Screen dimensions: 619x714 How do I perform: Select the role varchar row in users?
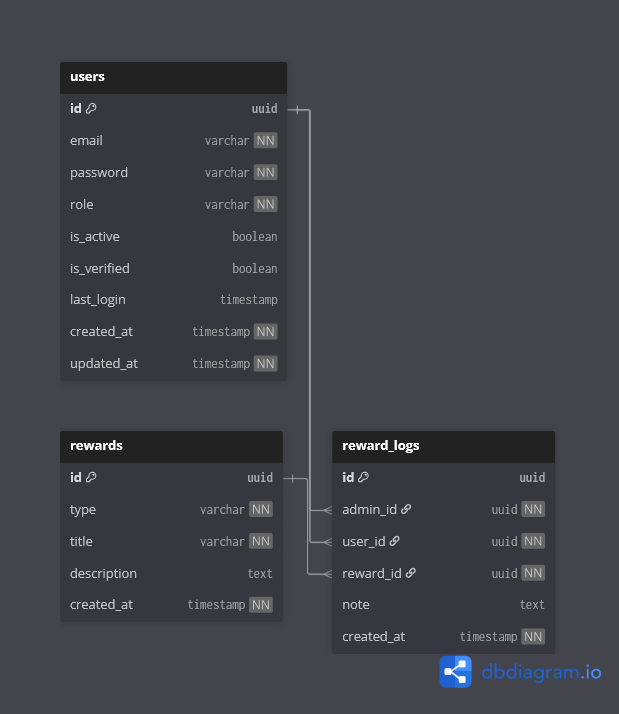173,205
